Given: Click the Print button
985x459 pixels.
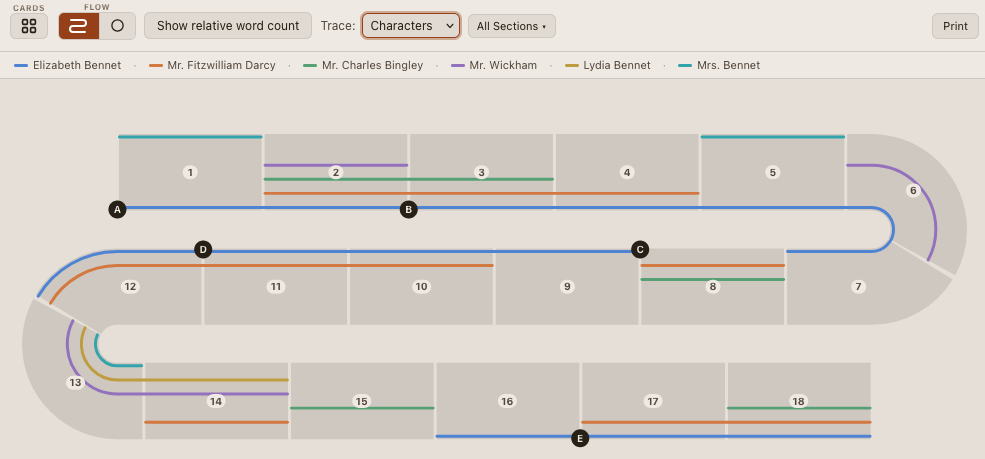Looking at the screenshot, I should pos(955,26).
